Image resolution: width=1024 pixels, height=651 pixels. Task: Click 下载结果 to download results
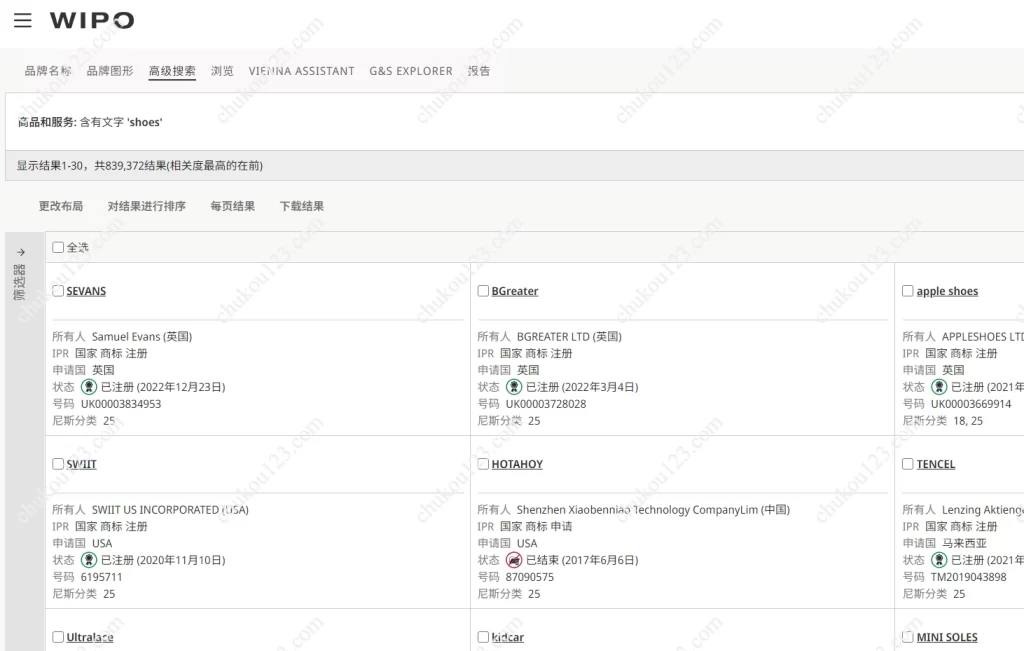click(301, 206)
